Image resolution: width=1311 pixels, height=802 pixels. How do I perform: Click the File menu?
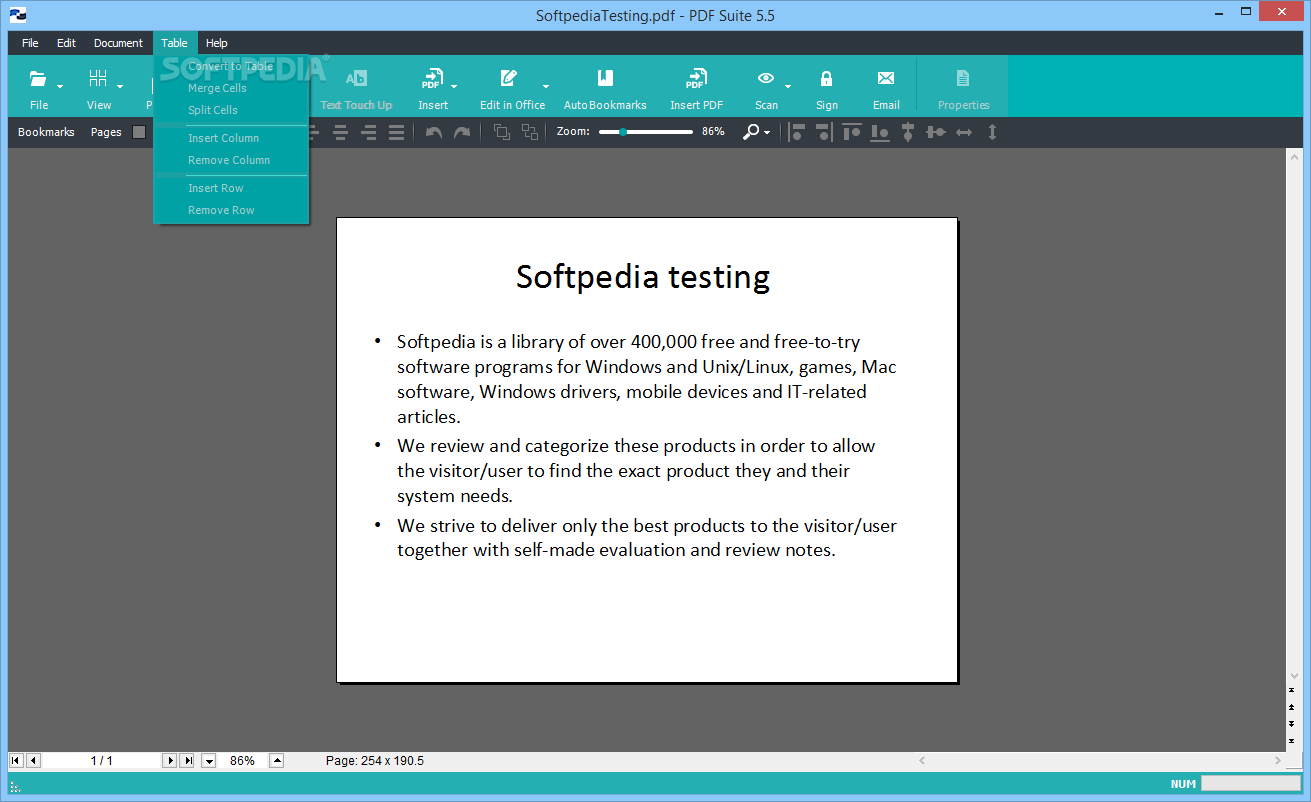coord(30,43)
